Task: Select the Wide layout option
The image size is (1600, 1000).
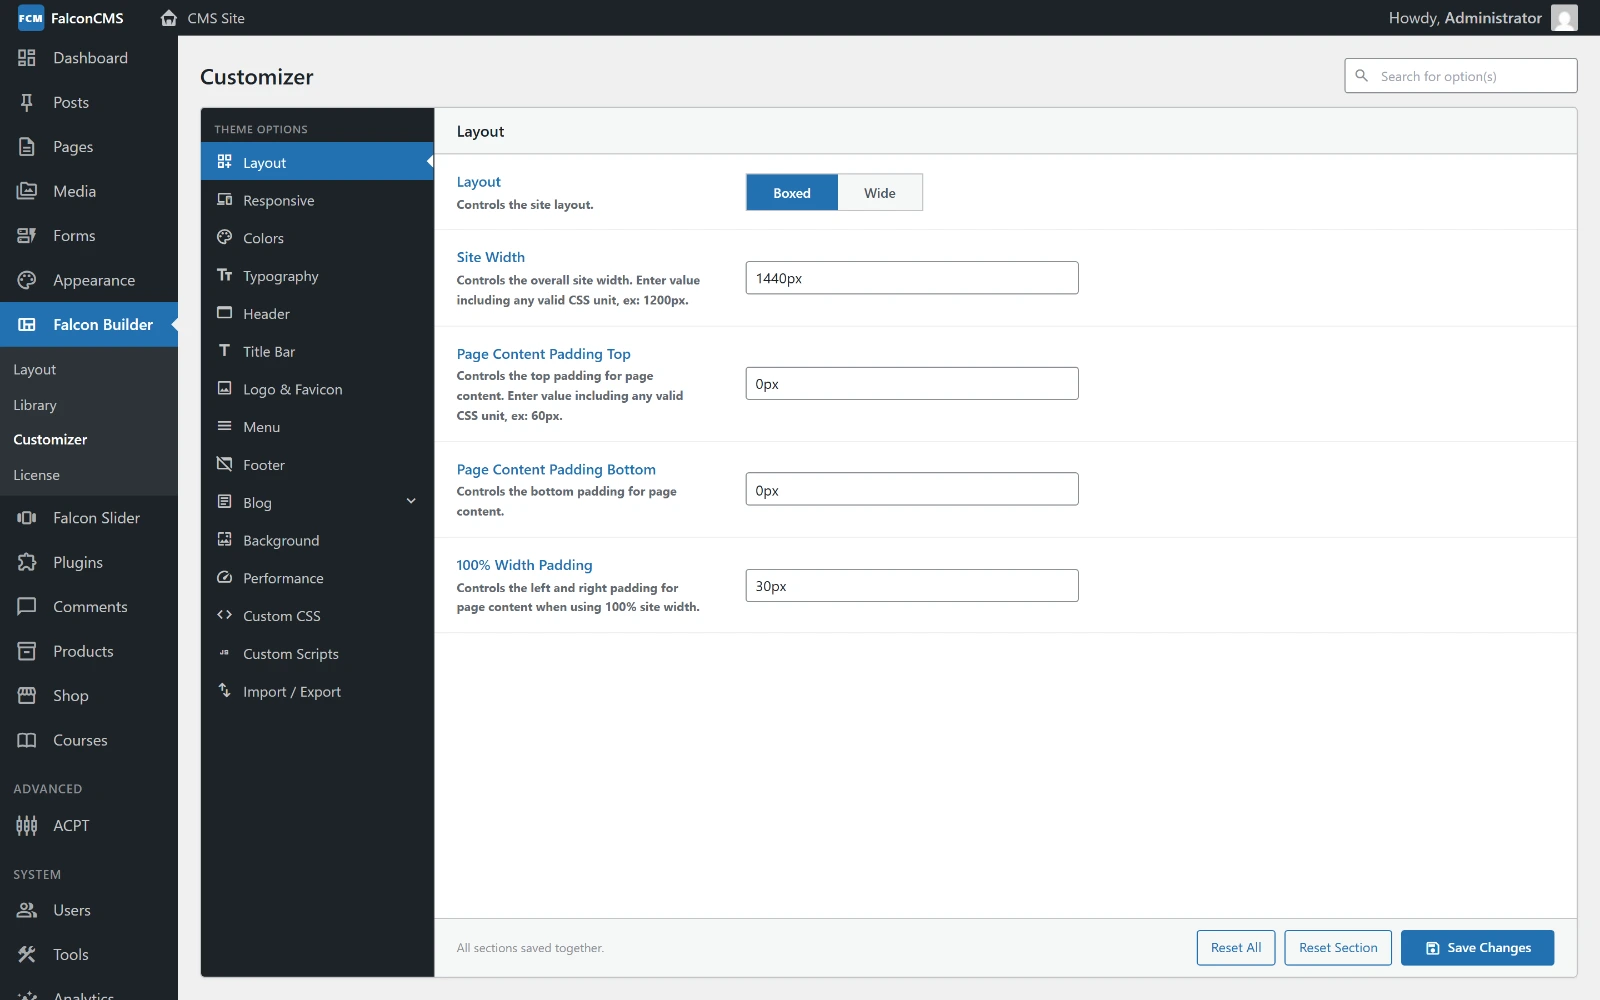Action: click(880, 193)
